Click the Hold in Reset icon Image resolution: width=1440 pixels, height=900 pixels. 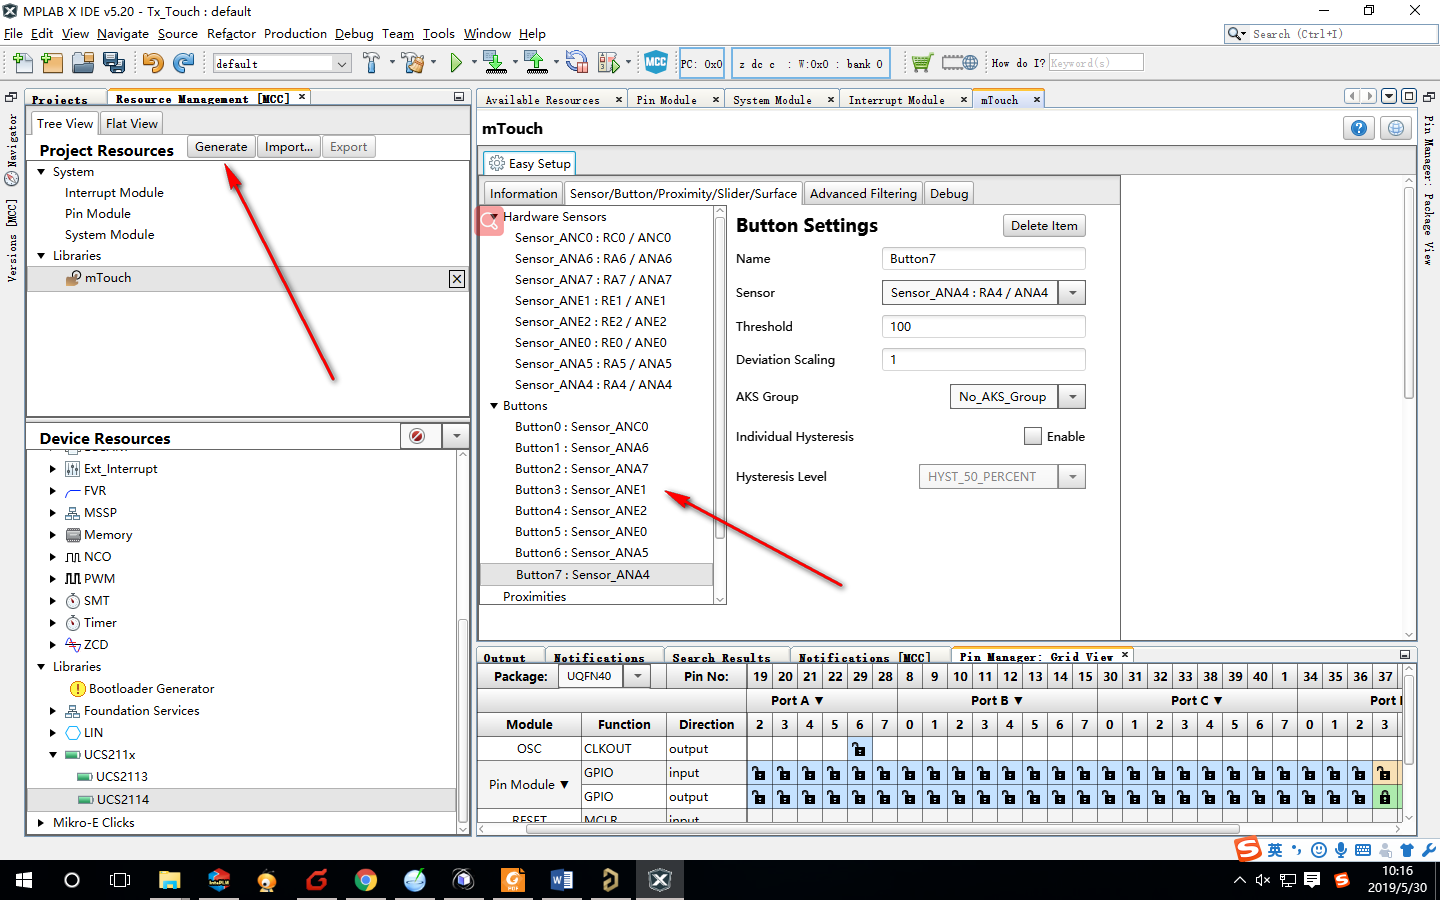click(x=577, y=63)
